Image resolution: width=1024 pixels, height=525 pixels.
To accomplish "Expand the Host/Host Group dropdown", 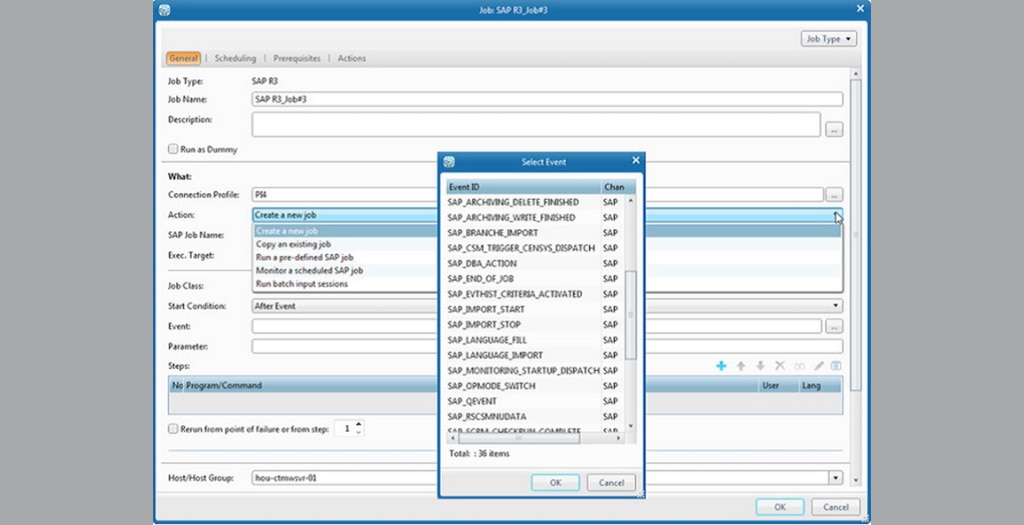I will point(835,479).
